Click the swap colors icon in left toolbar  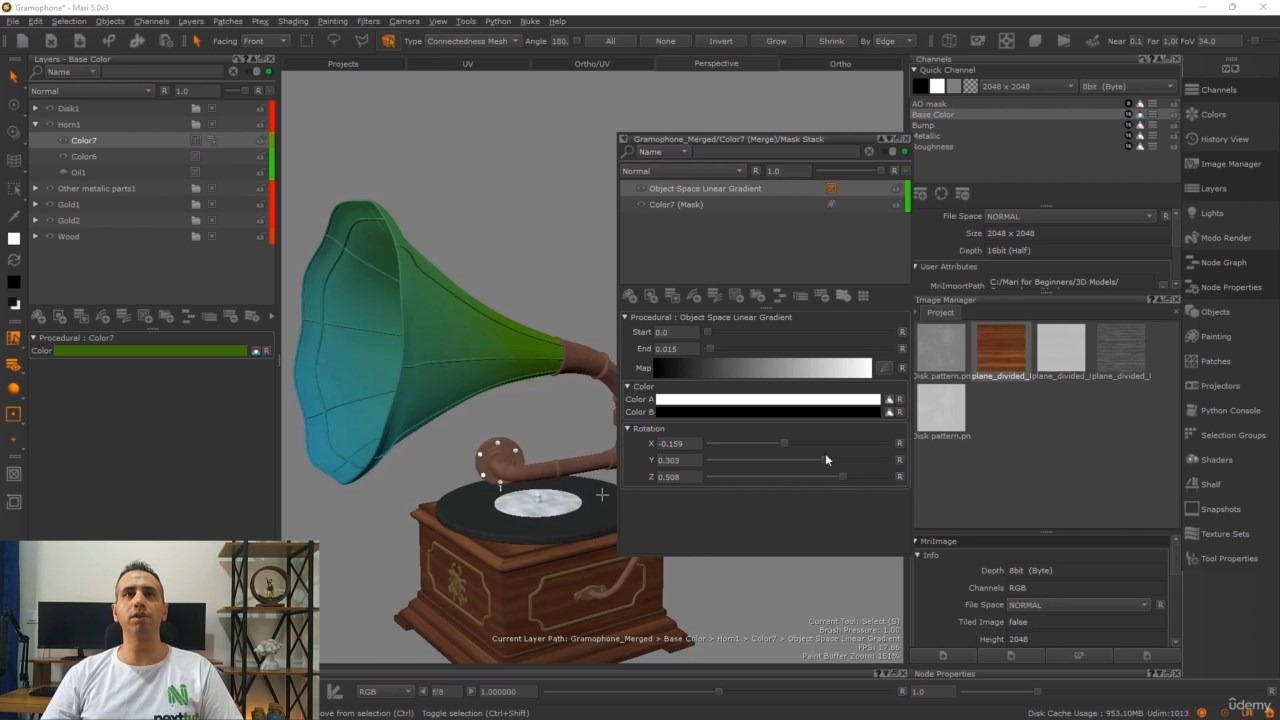point(13,259)
